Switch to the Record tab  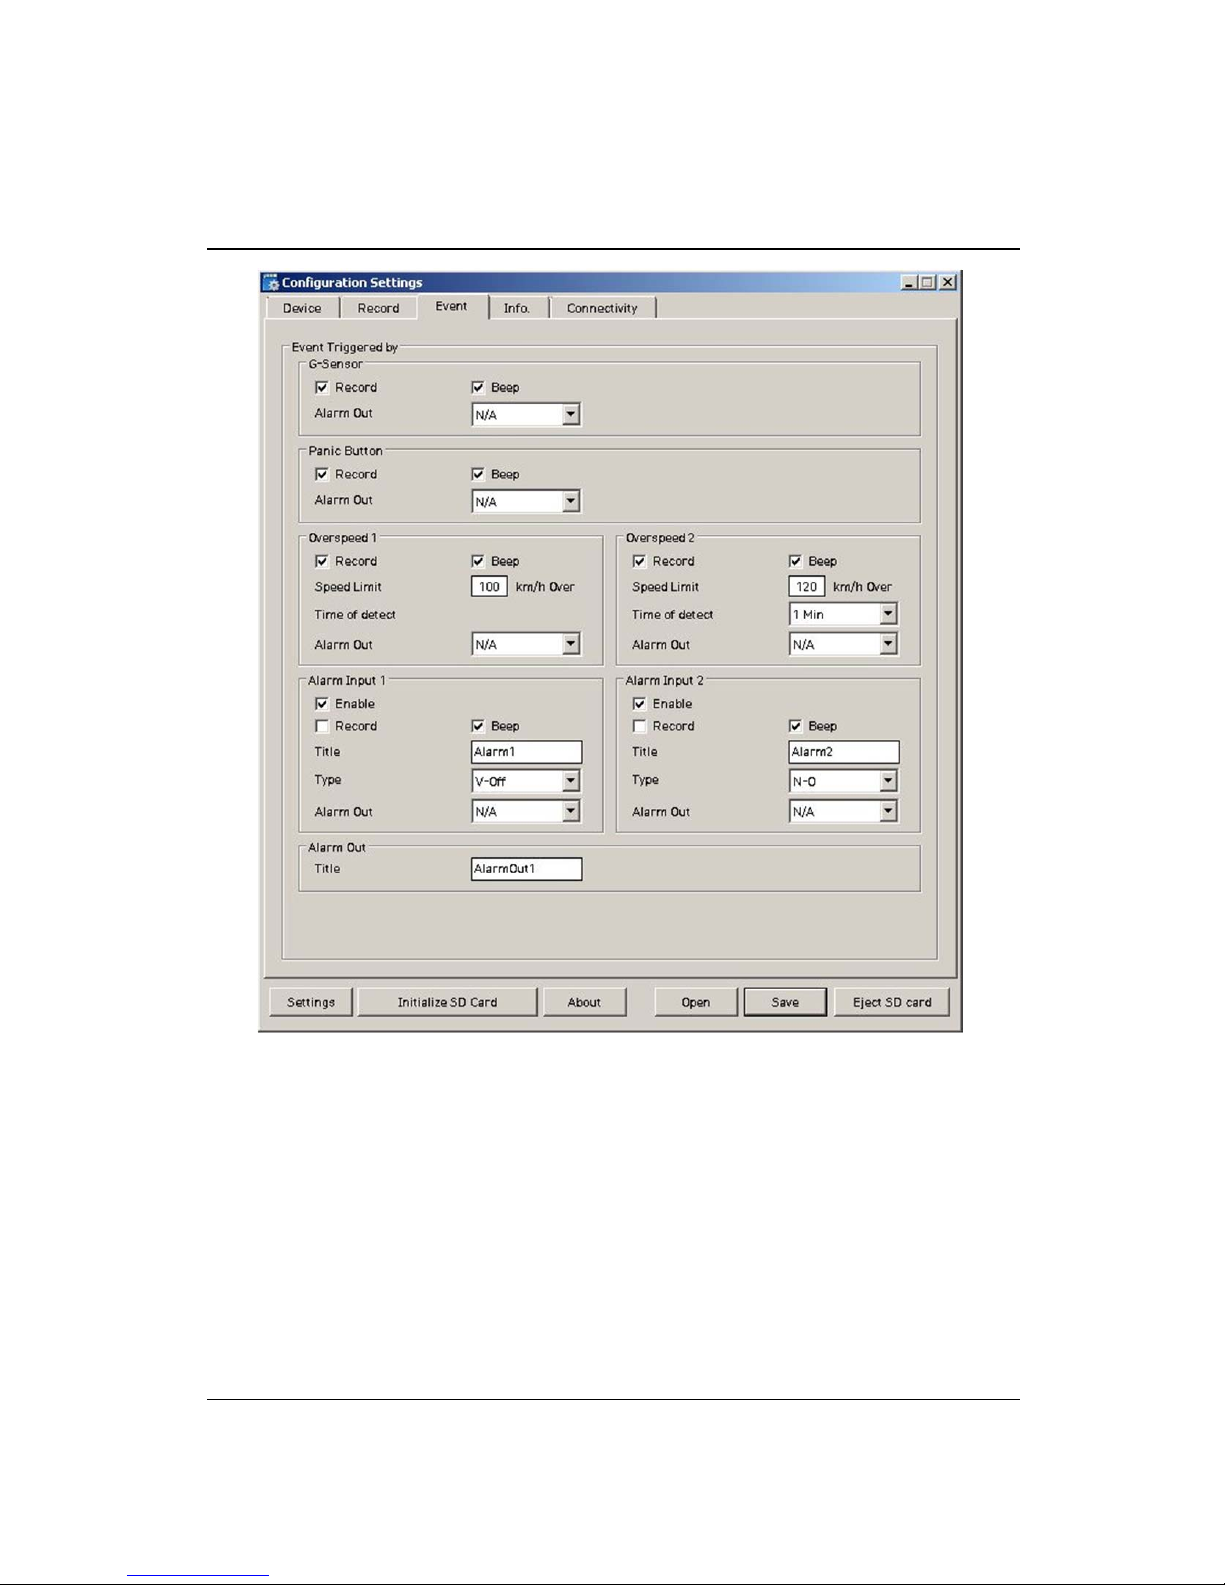point(378,308)
